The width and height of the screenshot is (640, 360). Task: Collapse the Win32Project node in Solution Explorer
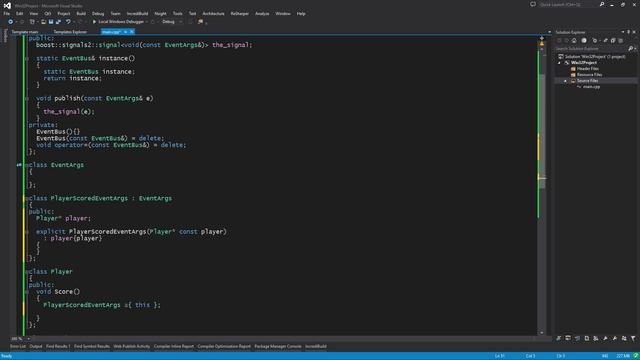coord(560,63)
